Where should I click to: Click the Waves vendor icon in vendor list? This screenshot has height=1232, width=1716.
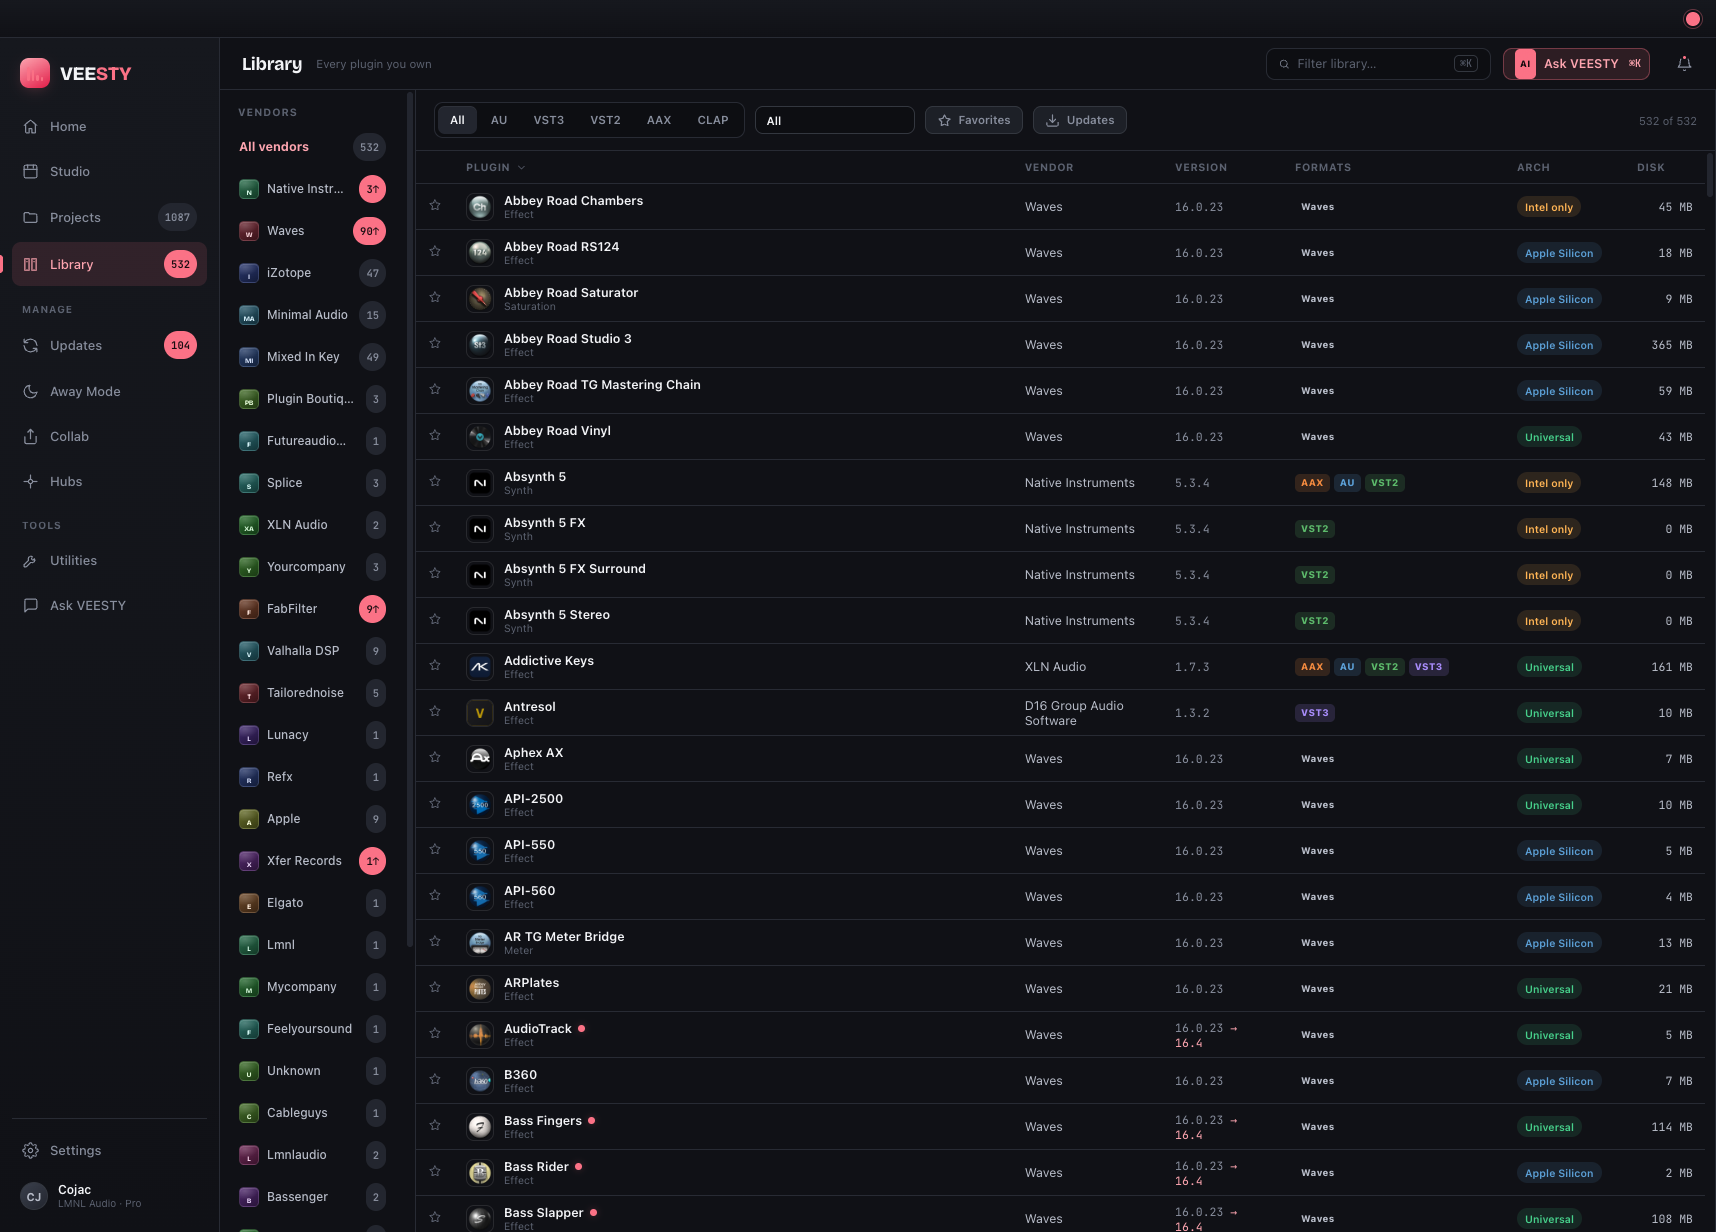pos(249,231)
